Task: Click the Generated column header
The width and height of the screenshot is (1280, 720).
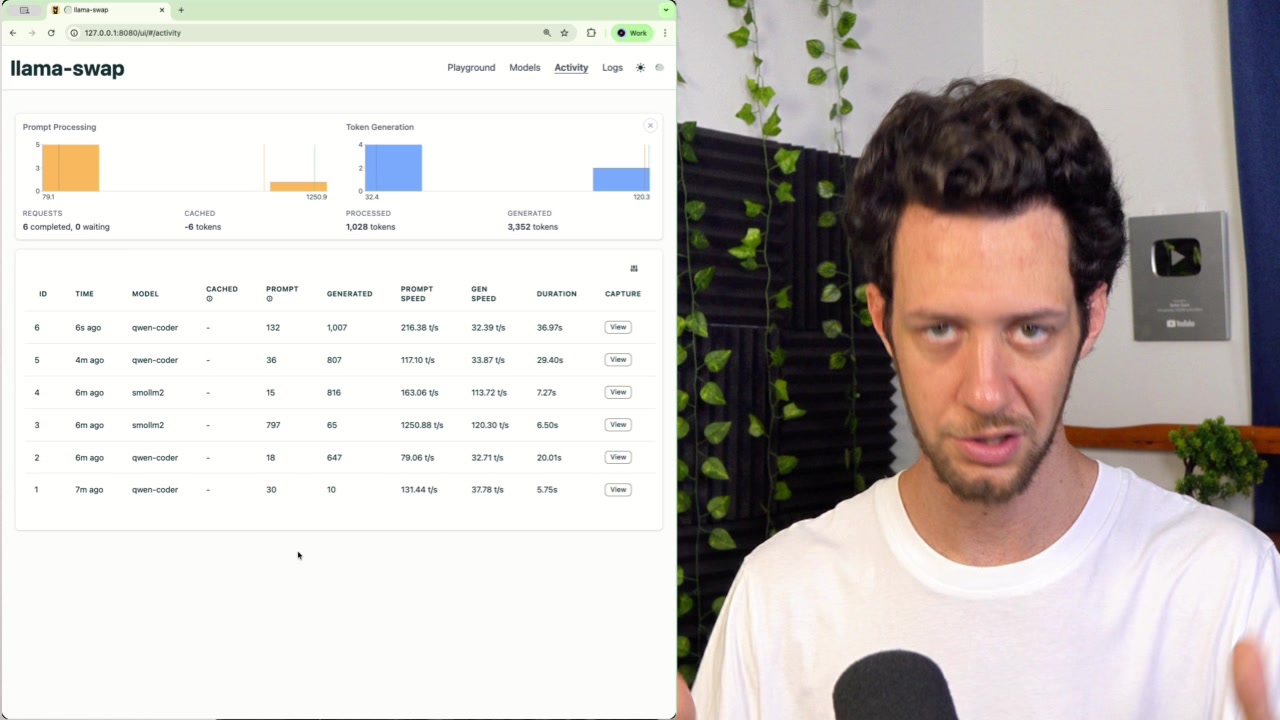Action: 349,294
